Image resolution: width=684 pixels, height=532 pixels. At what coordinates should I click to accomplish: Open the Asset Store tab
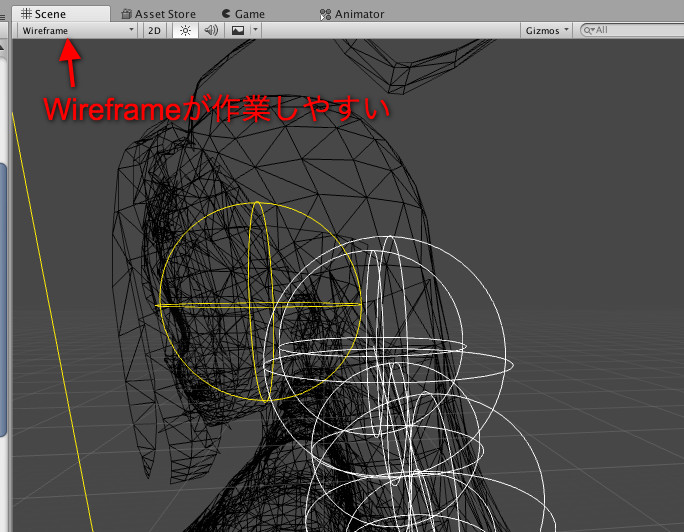tap(159, 14)
